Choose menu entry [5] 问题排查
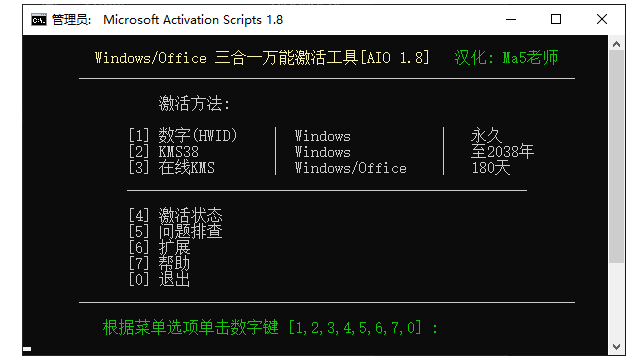 click(x=176, y=231)
